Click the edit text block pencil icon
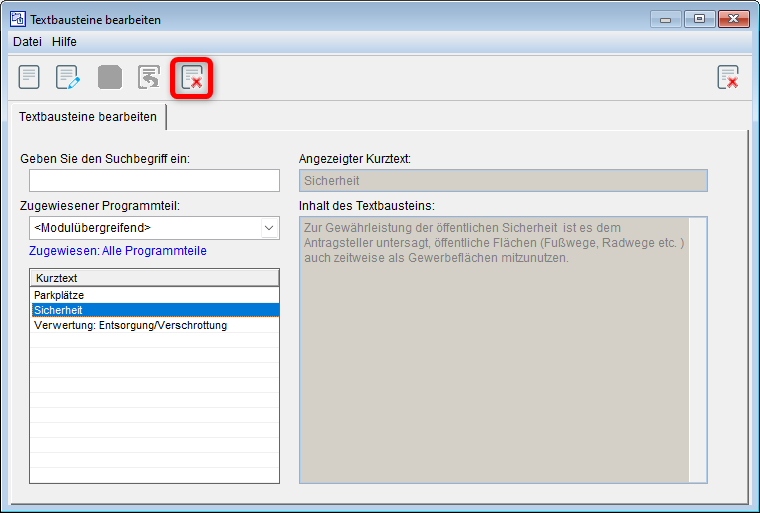The image size is (760, 513). tap(68, 77)
